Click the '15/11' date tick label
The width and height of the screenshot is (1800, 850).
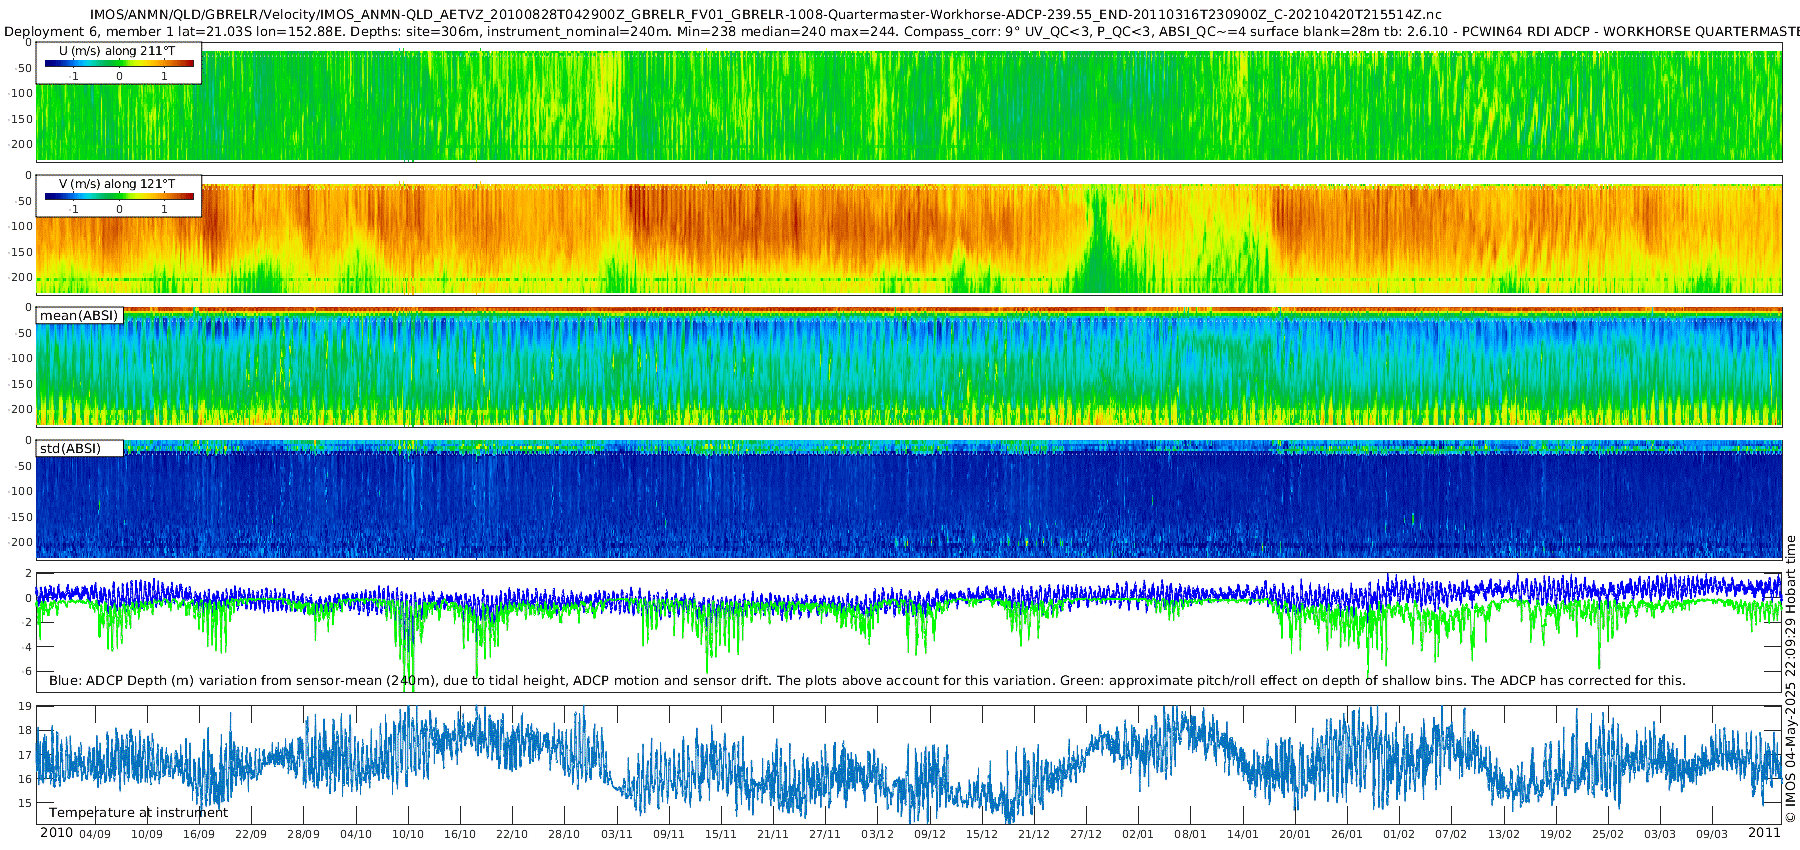pyautogui.click(x=721, y=834)
